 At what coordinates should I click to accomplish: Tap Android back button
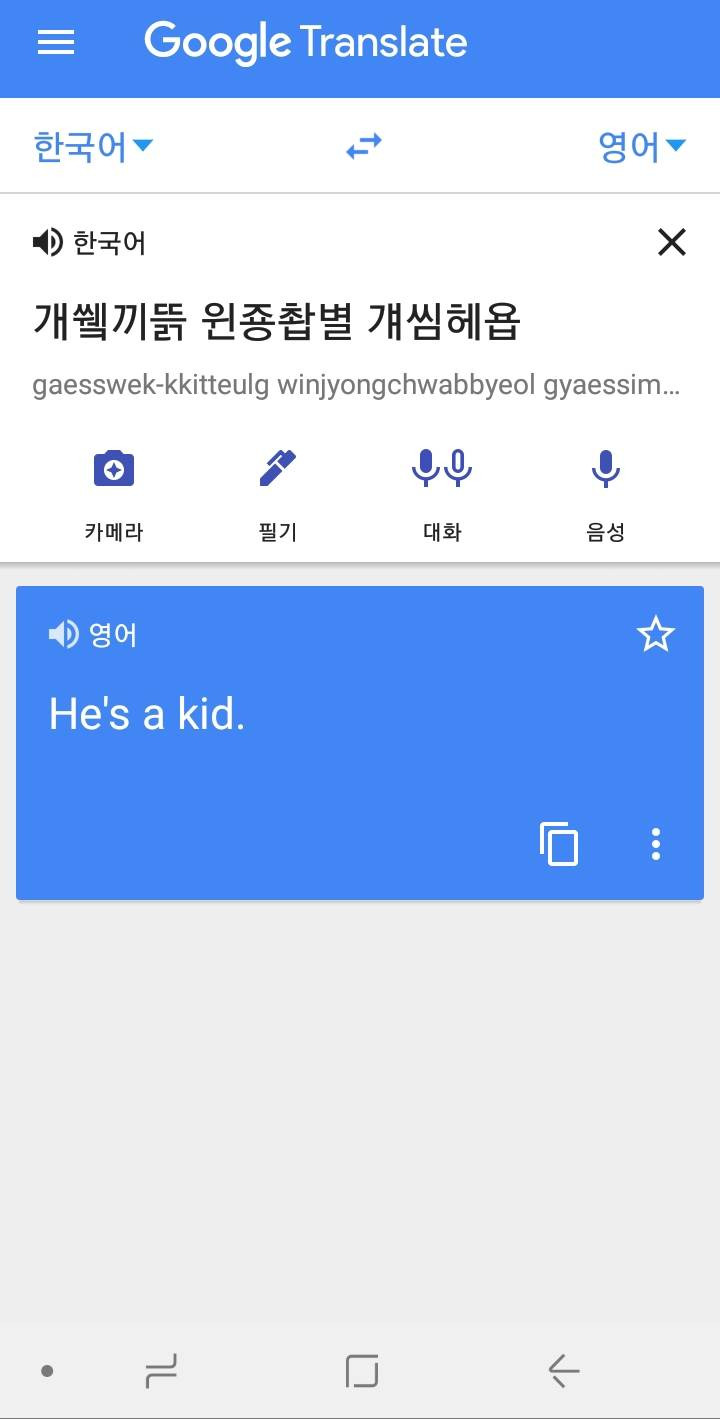point(564,1371)
